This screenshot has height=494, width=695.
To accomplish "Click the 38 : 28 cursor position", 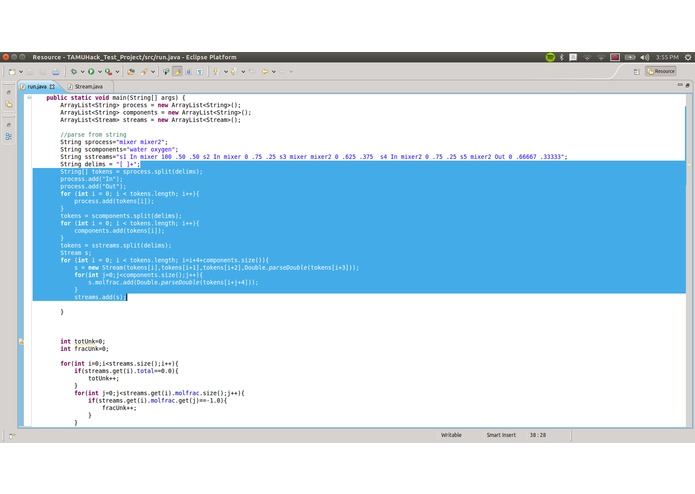I will click(538, 435).
